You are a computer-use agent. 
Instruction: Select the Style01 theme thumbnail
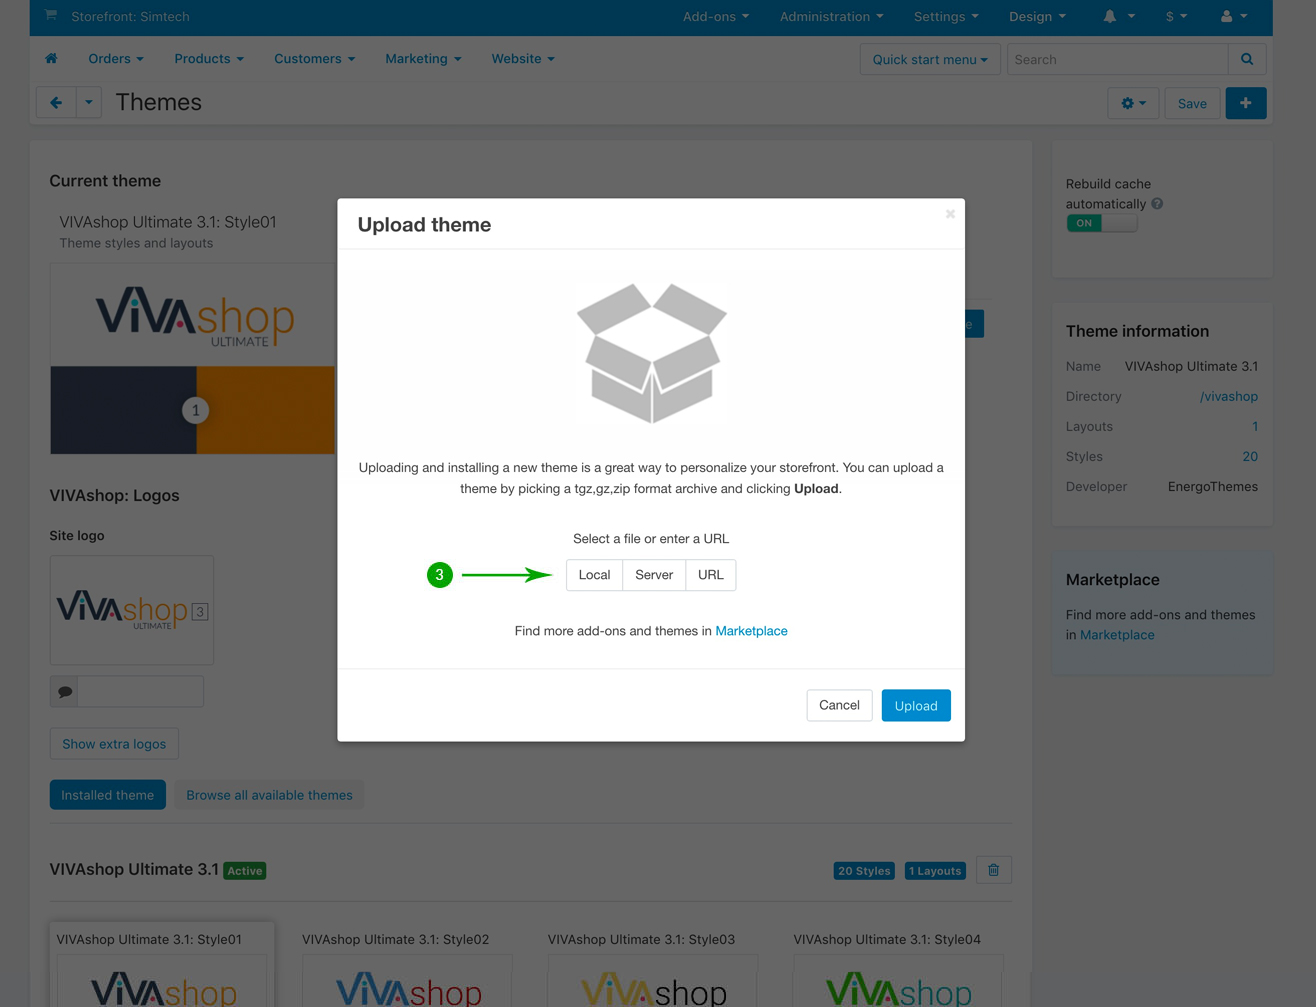(x=162, y=980)
